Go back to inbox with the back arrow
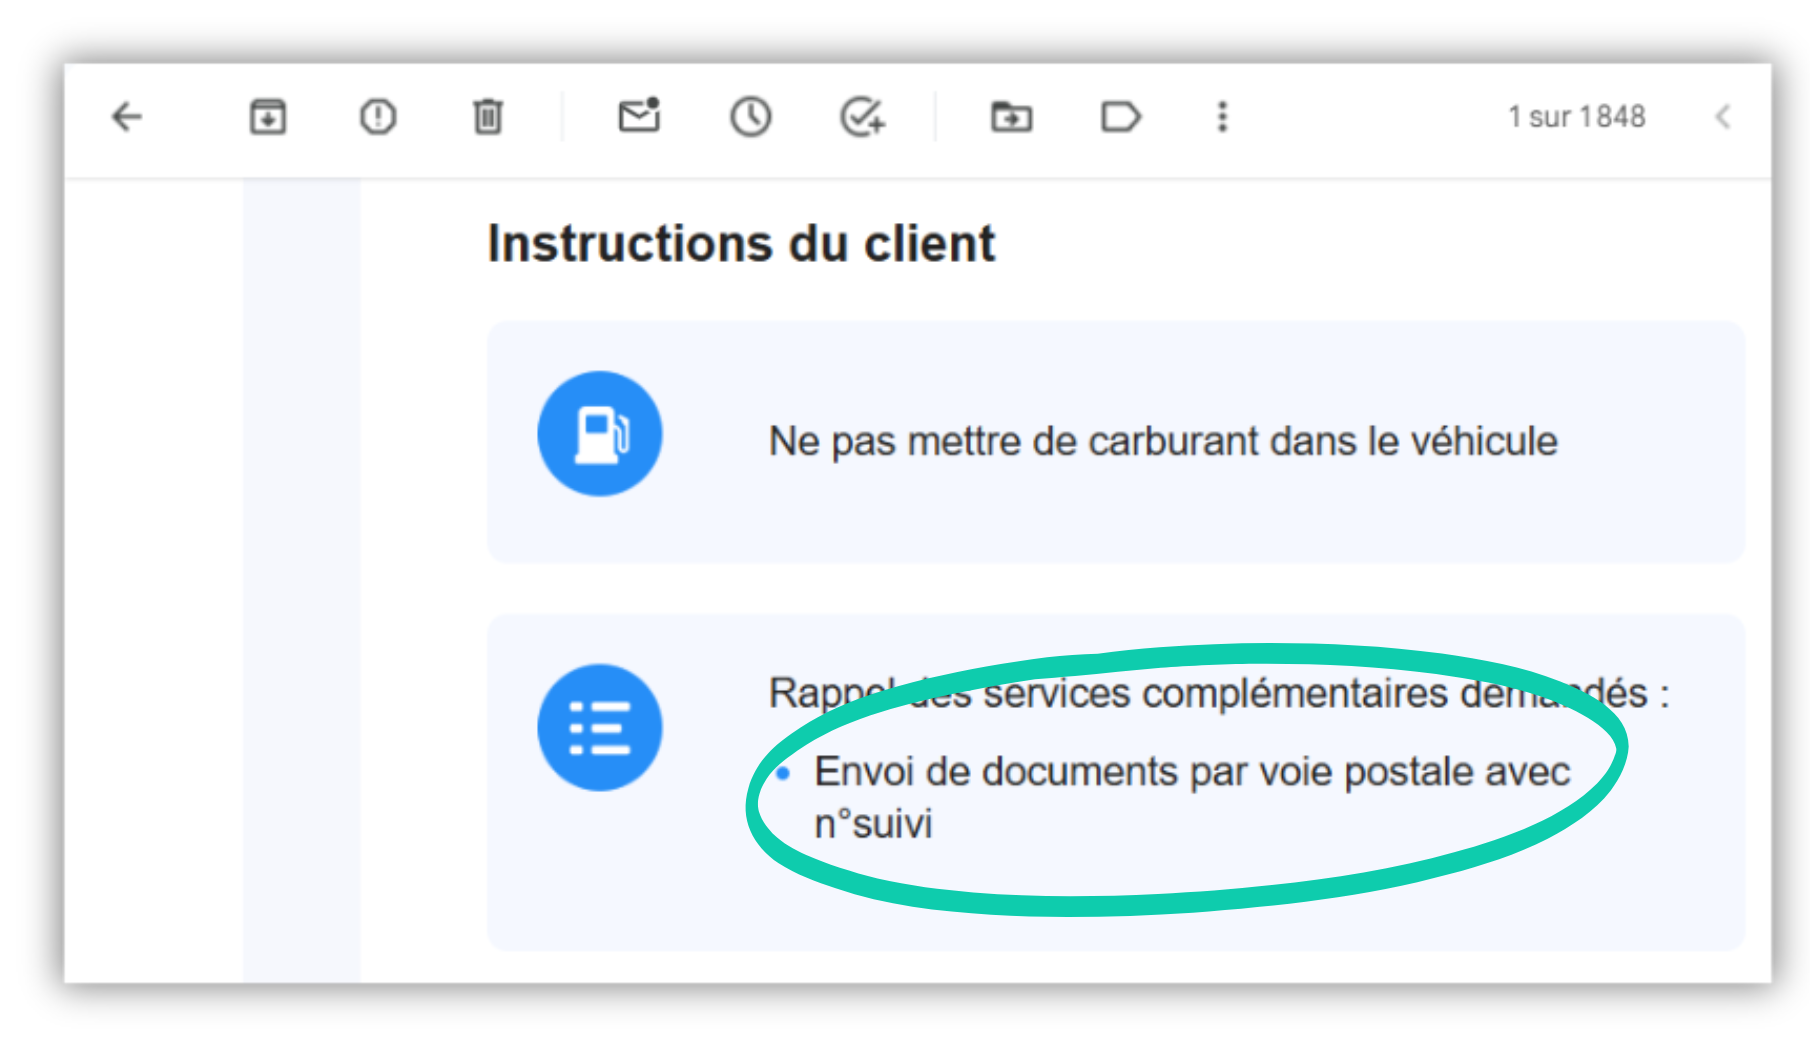1810x1055 pixels. point(127,117)
